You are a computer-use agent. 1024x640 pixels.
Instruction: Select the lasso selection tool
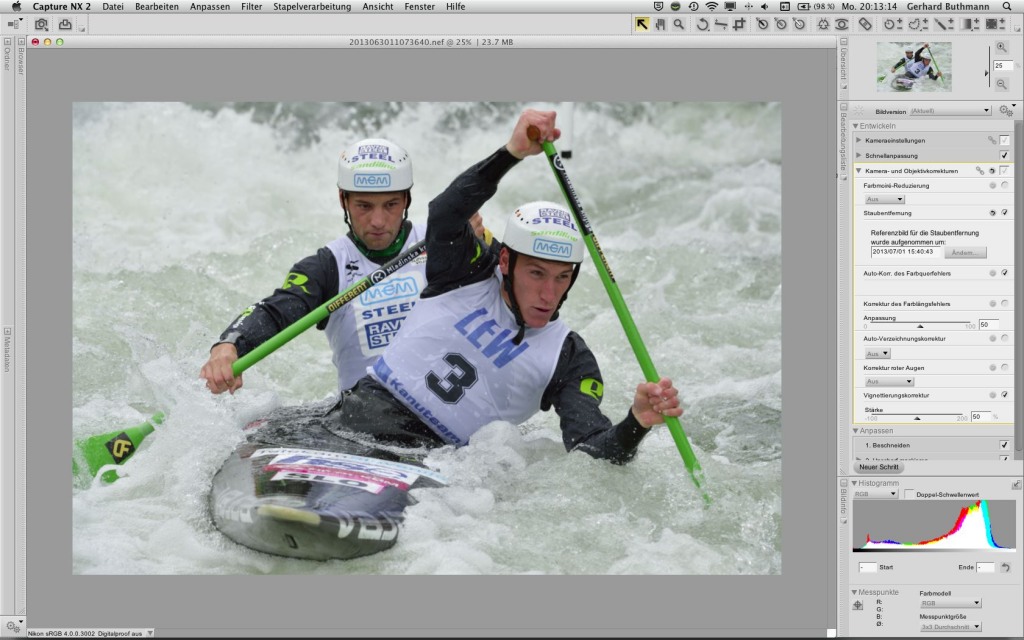(918, 24)
